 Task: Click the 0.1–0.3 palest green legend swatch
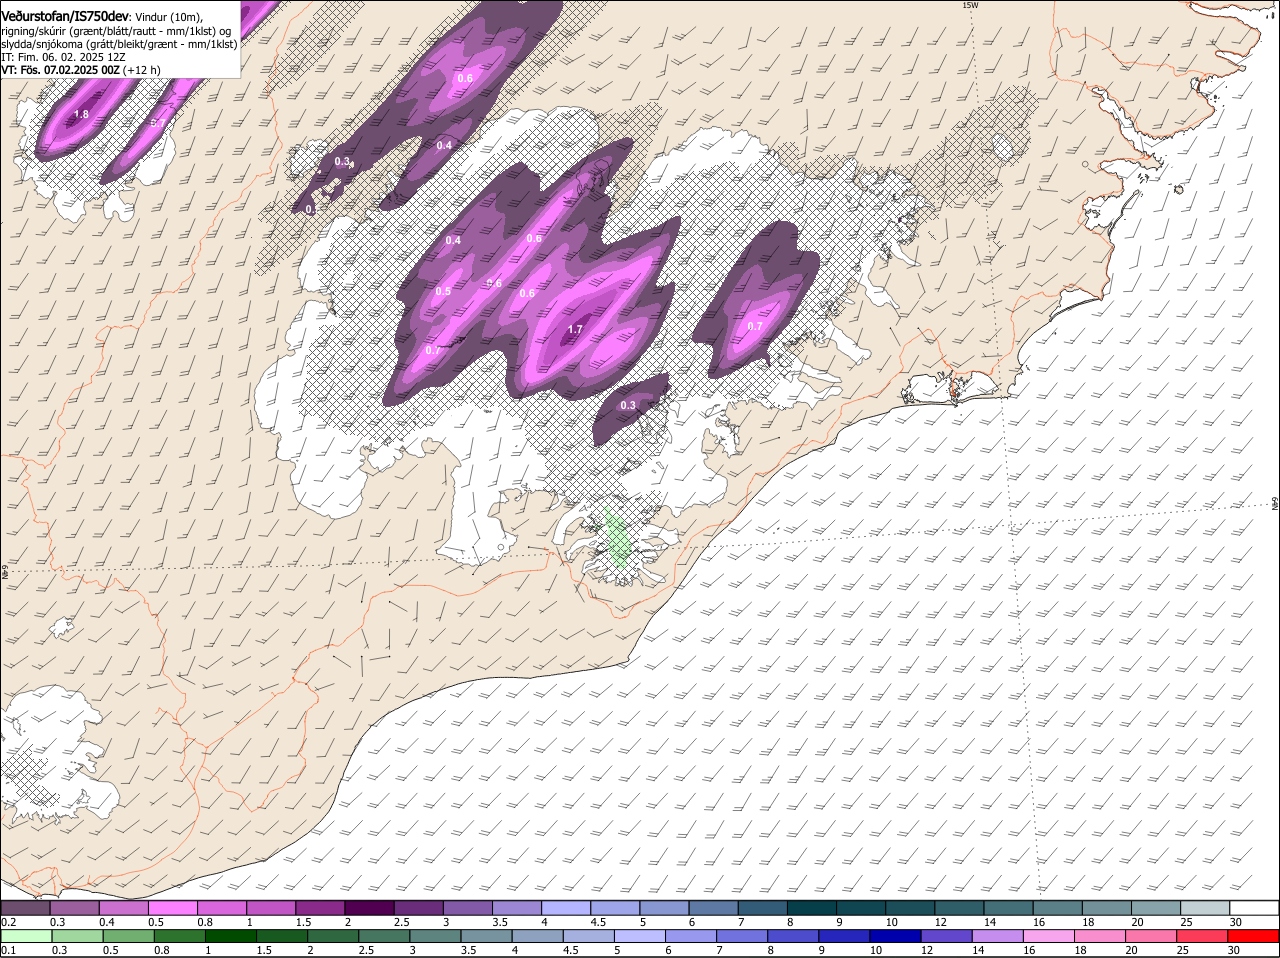pyautogui.click(x=27, y=936)
